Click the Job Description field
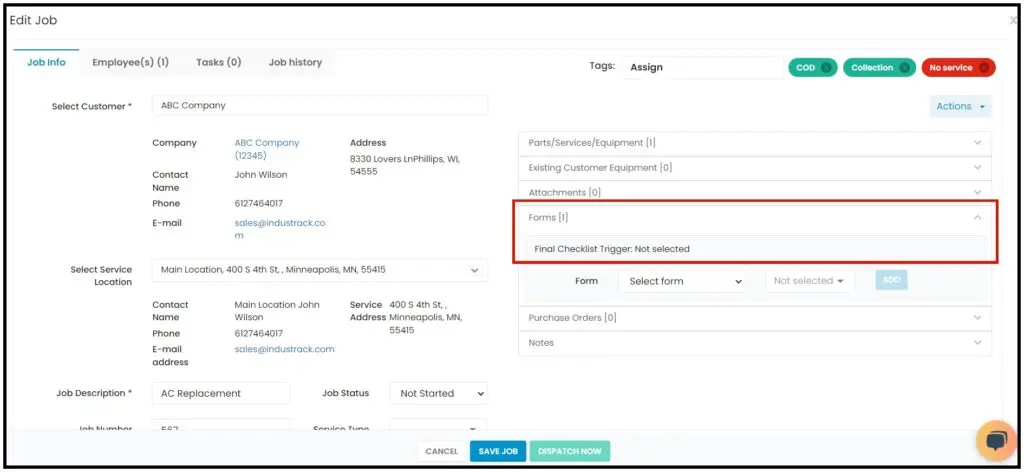1024x472 pixels. tap(221, 394)
